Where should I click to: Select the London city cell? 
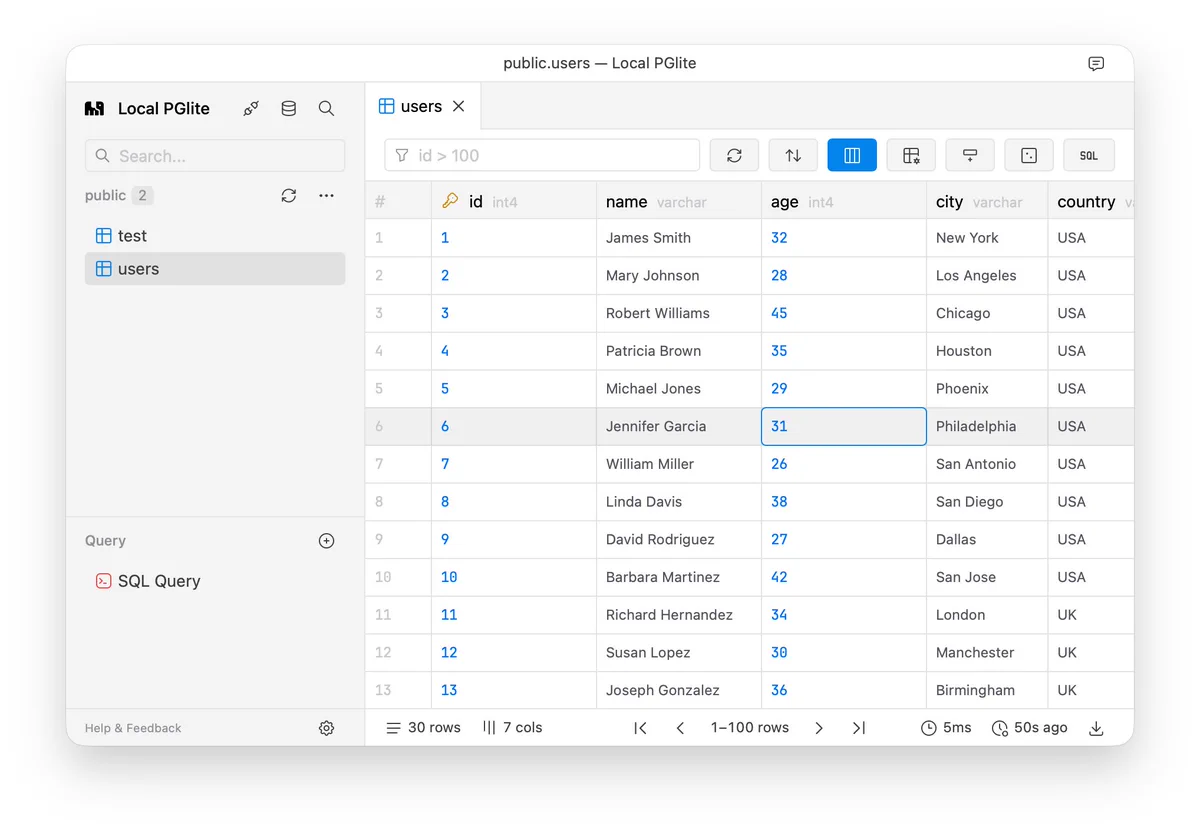(x=987, y=615)
